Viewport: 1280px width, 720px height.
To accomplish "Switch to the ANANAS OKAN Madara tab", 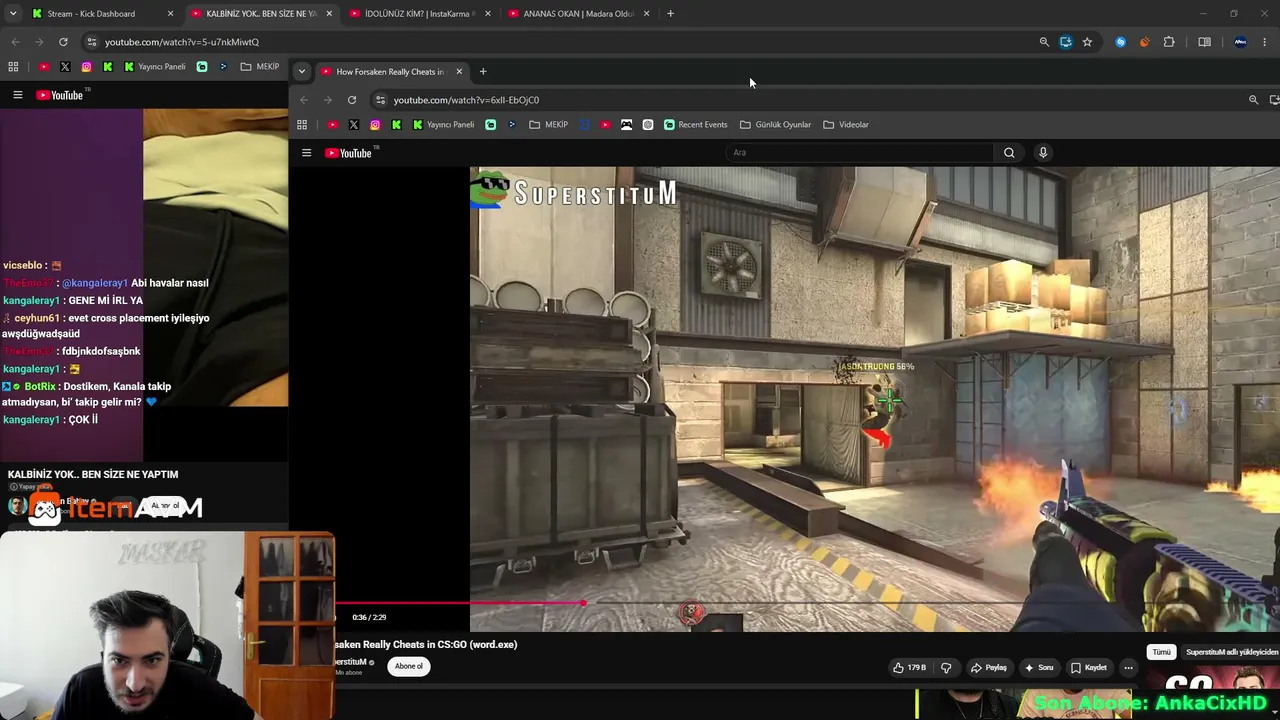I will 579,14.
